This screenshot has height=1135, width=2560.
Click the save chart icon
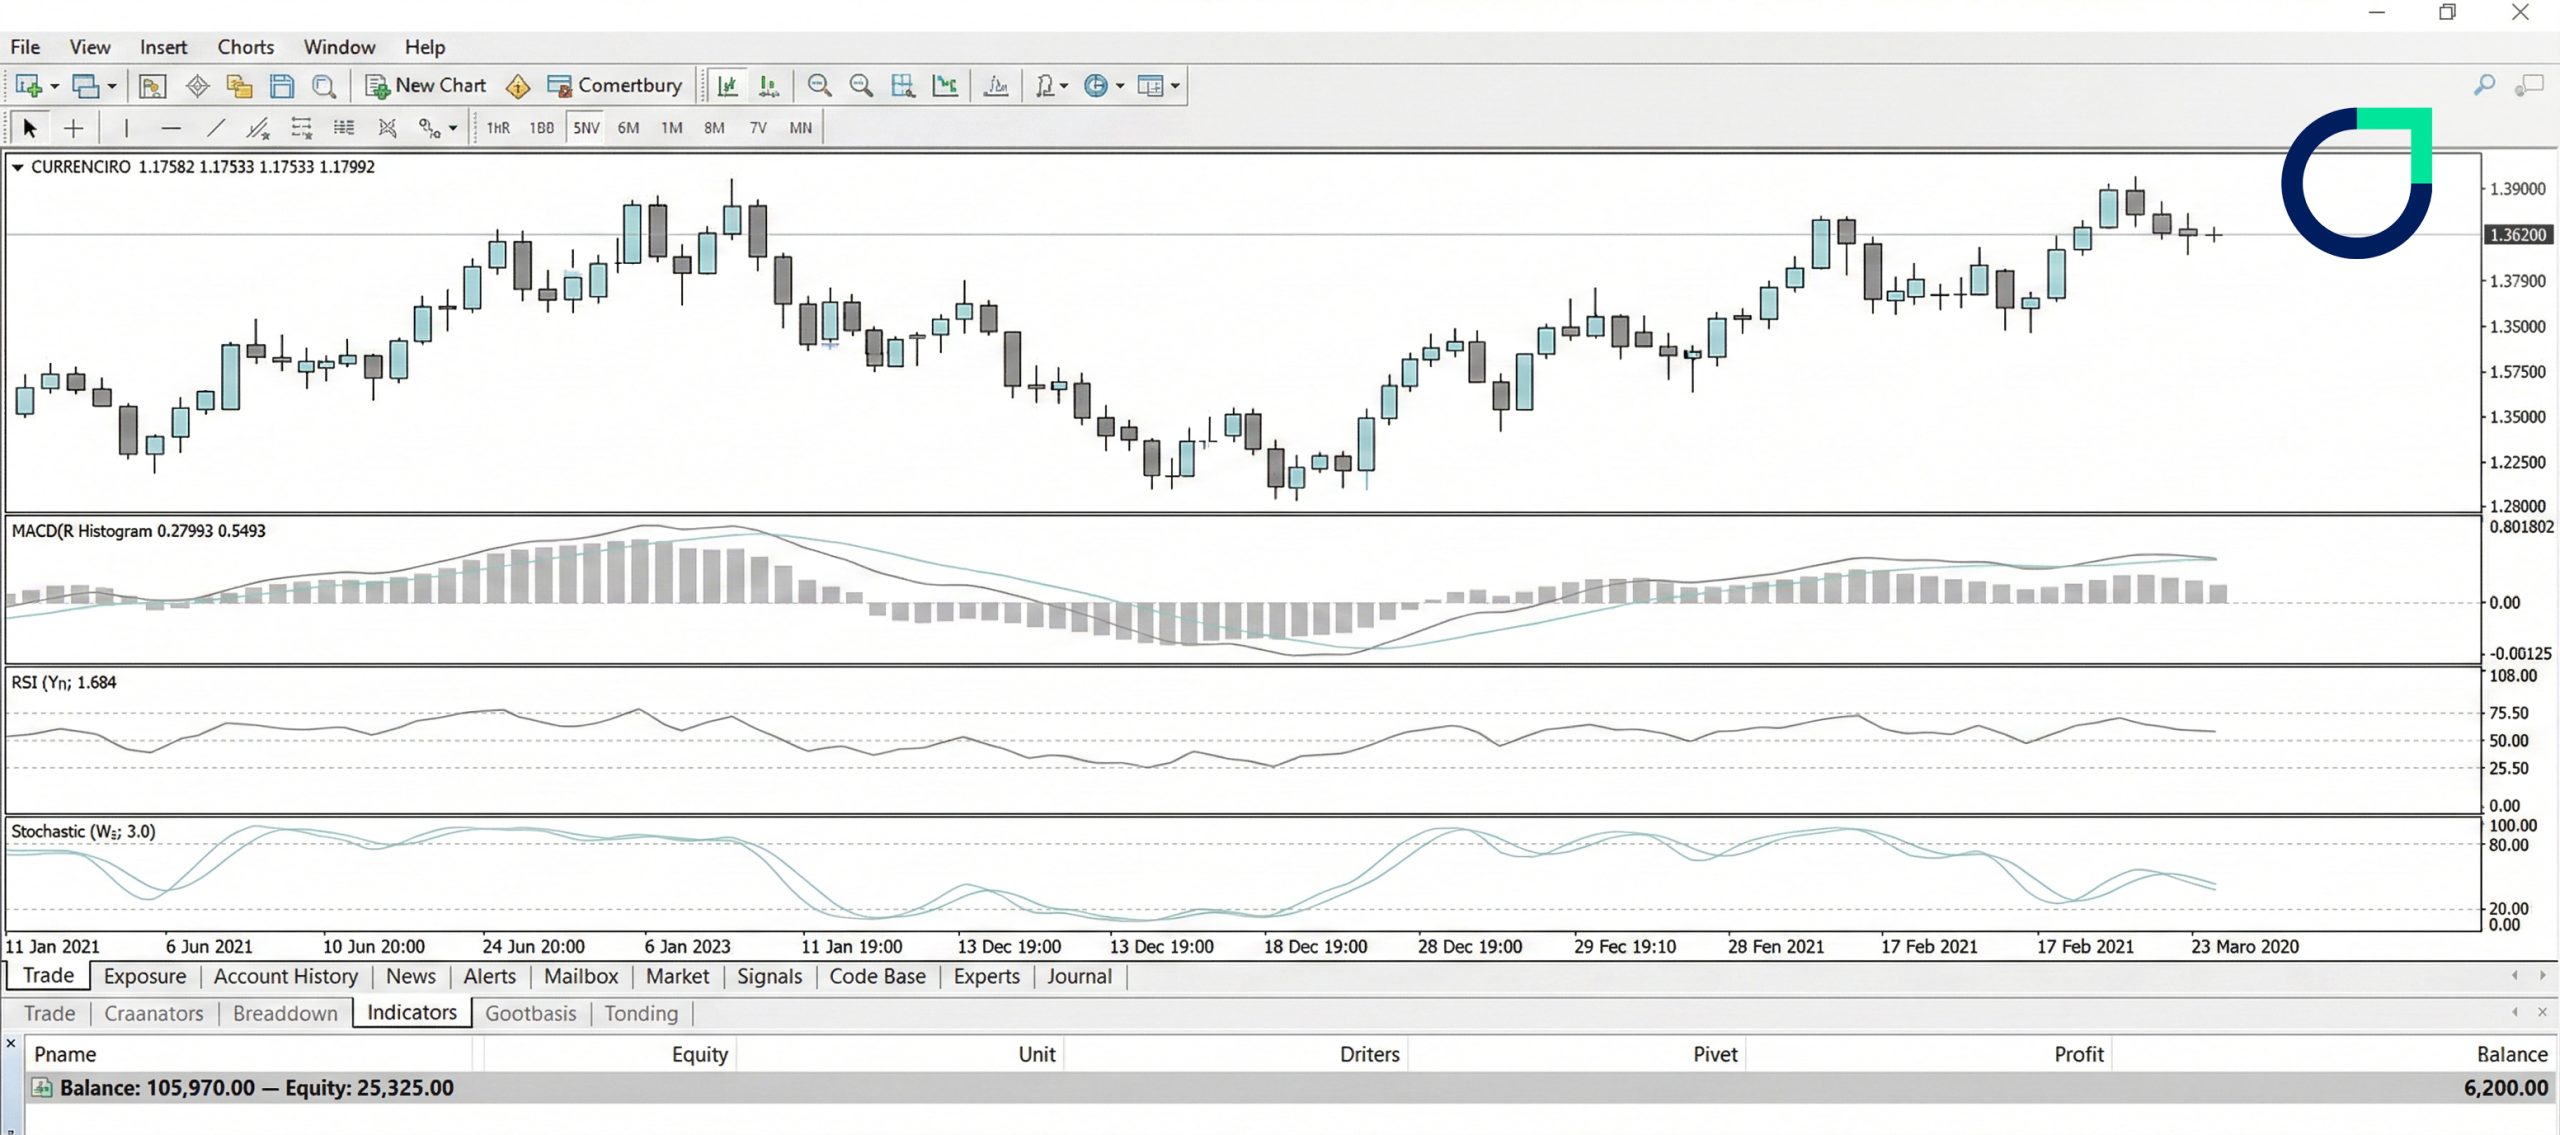(282, 86)
